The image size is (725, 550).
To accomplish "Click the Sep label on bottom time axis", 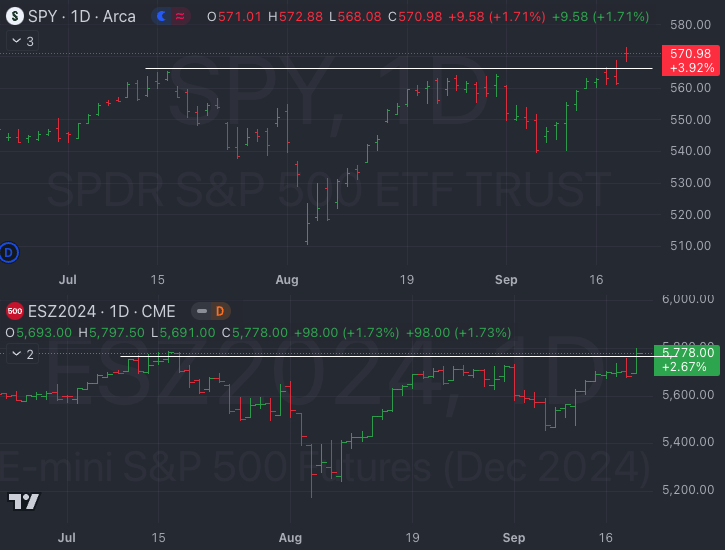I will pos(512,537).
